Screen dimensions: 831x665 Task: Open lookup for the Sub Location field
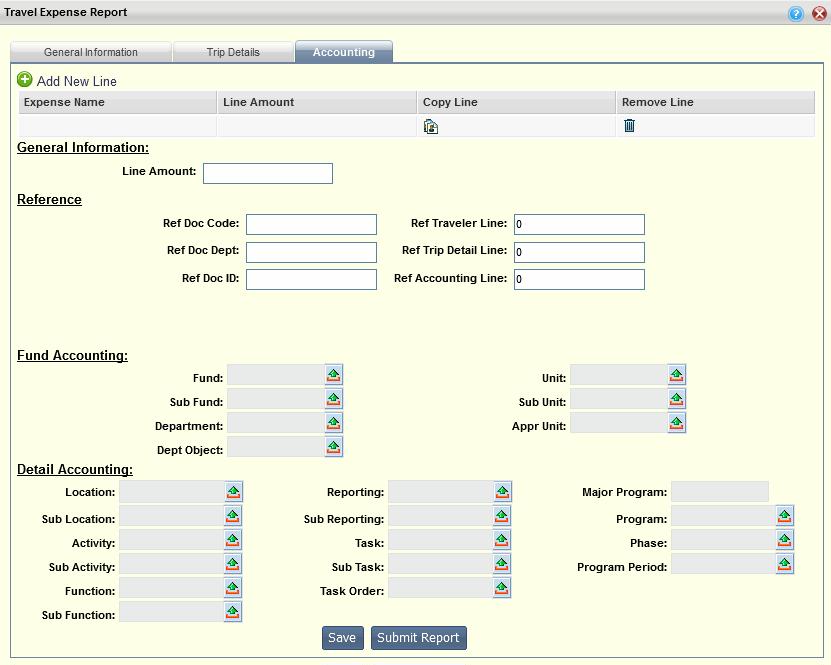233,516
